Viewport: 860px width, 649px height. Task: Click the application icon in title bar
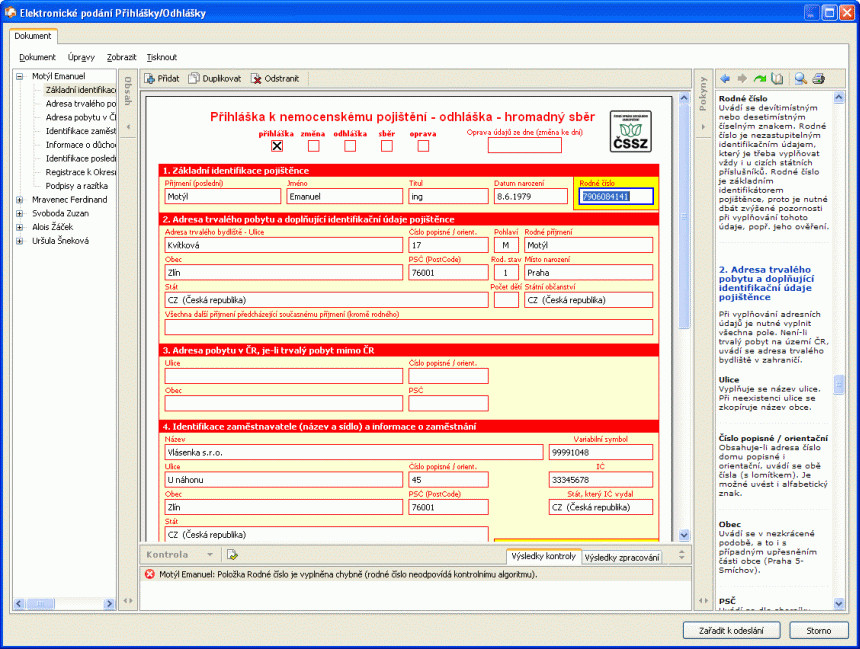coord(10,12)
